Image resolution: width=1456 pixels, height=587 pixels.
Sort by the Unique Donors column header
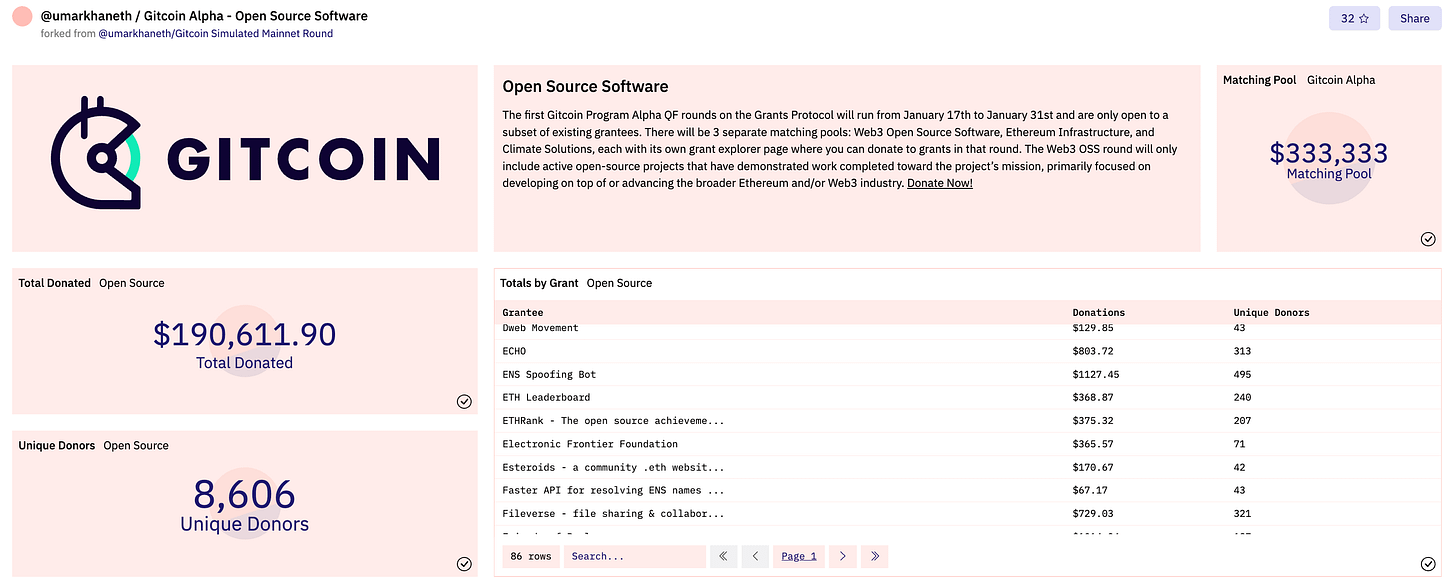(x=1271, y=312)
